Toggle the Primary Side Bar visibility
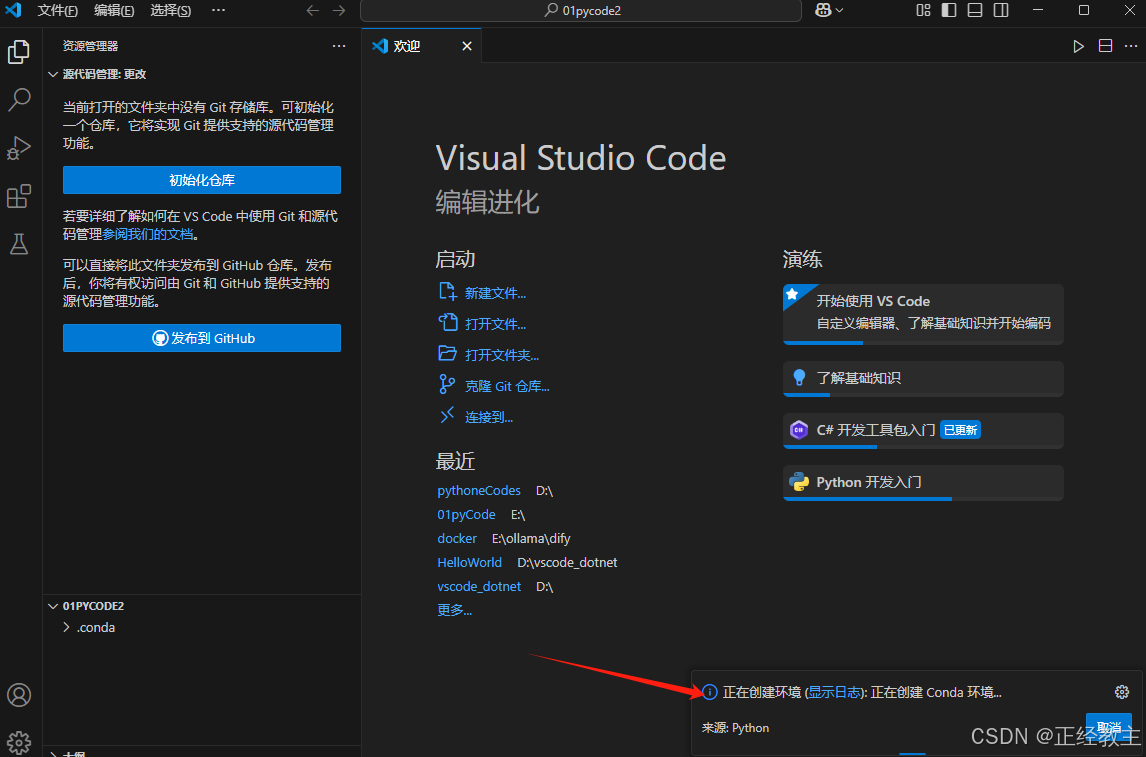The height and width of the screenshot is (757, 1146). click(949, 10)
